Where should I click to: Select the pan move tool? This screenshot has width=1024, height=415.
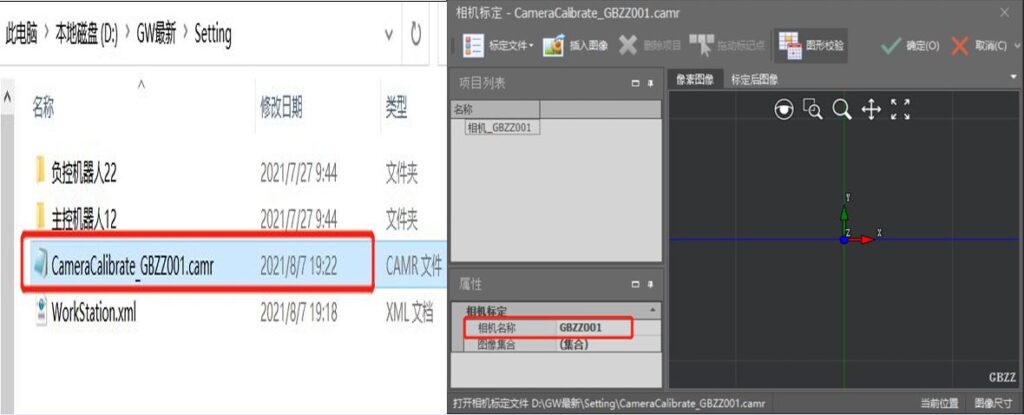tap(870, 110)
